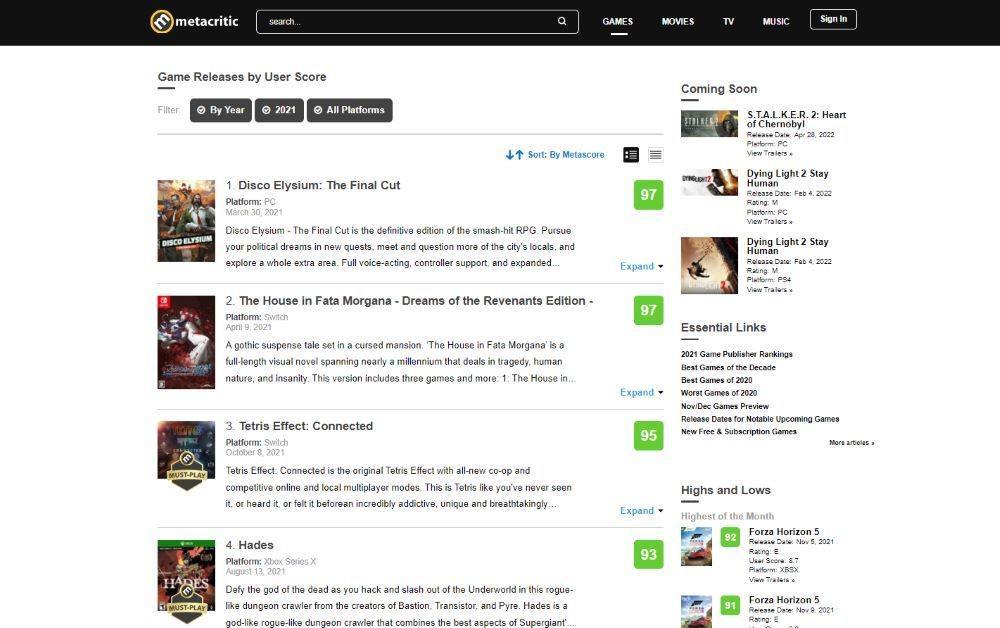Click Tetris Effect's October 8, 2021 date
The image size is (1000, 628).
(255, 453)
